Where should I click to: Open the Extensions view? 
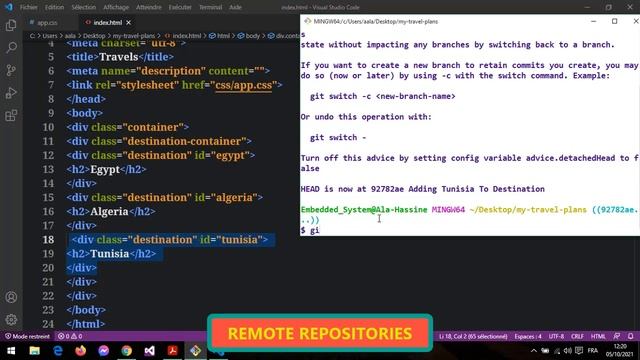pos(11,116)
